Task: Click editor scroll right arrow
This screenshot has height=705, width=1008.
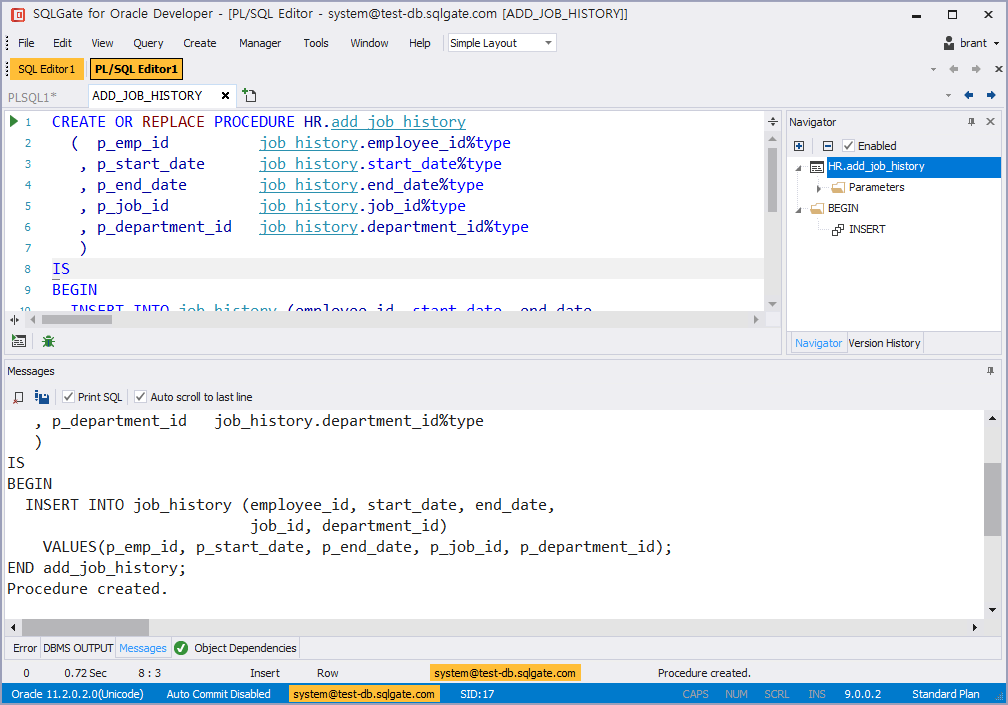Action: tap(756, 319)
